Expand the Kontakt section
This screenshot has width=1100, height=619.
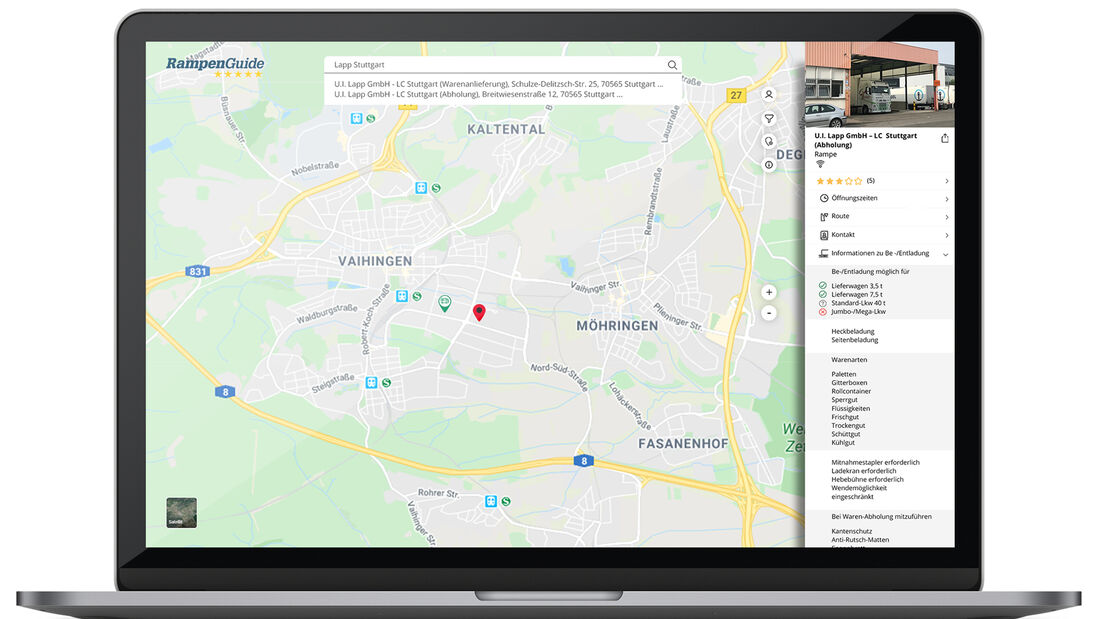point(880,235)
